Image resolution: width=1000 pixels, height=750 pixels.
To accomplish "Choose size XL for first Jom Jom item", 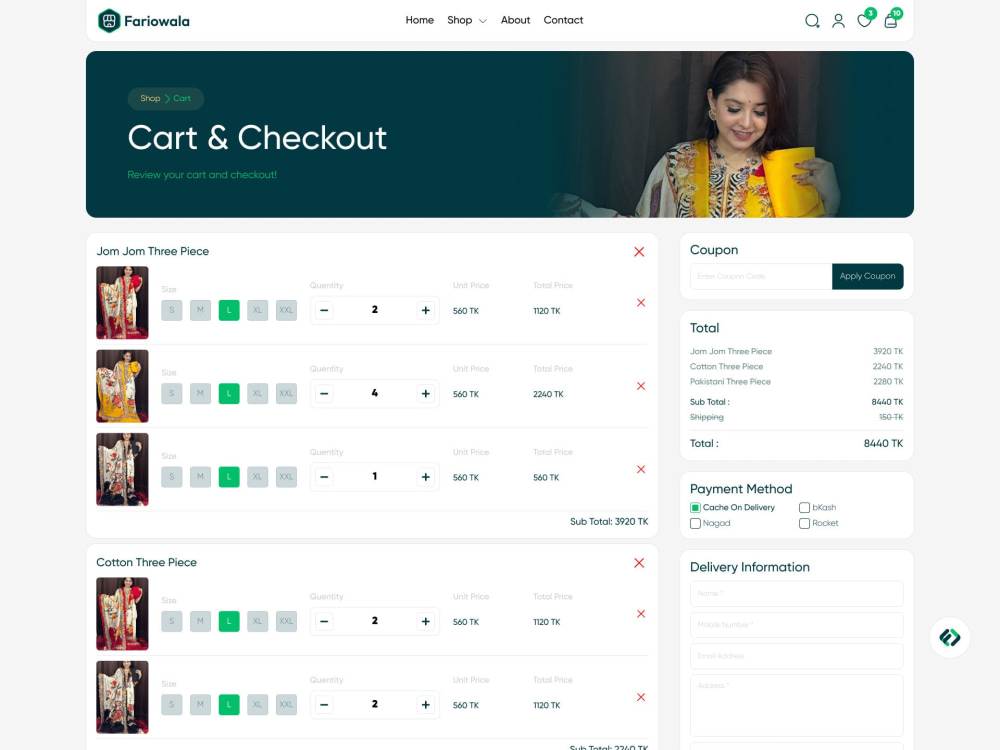I will [x=257, y=311].
